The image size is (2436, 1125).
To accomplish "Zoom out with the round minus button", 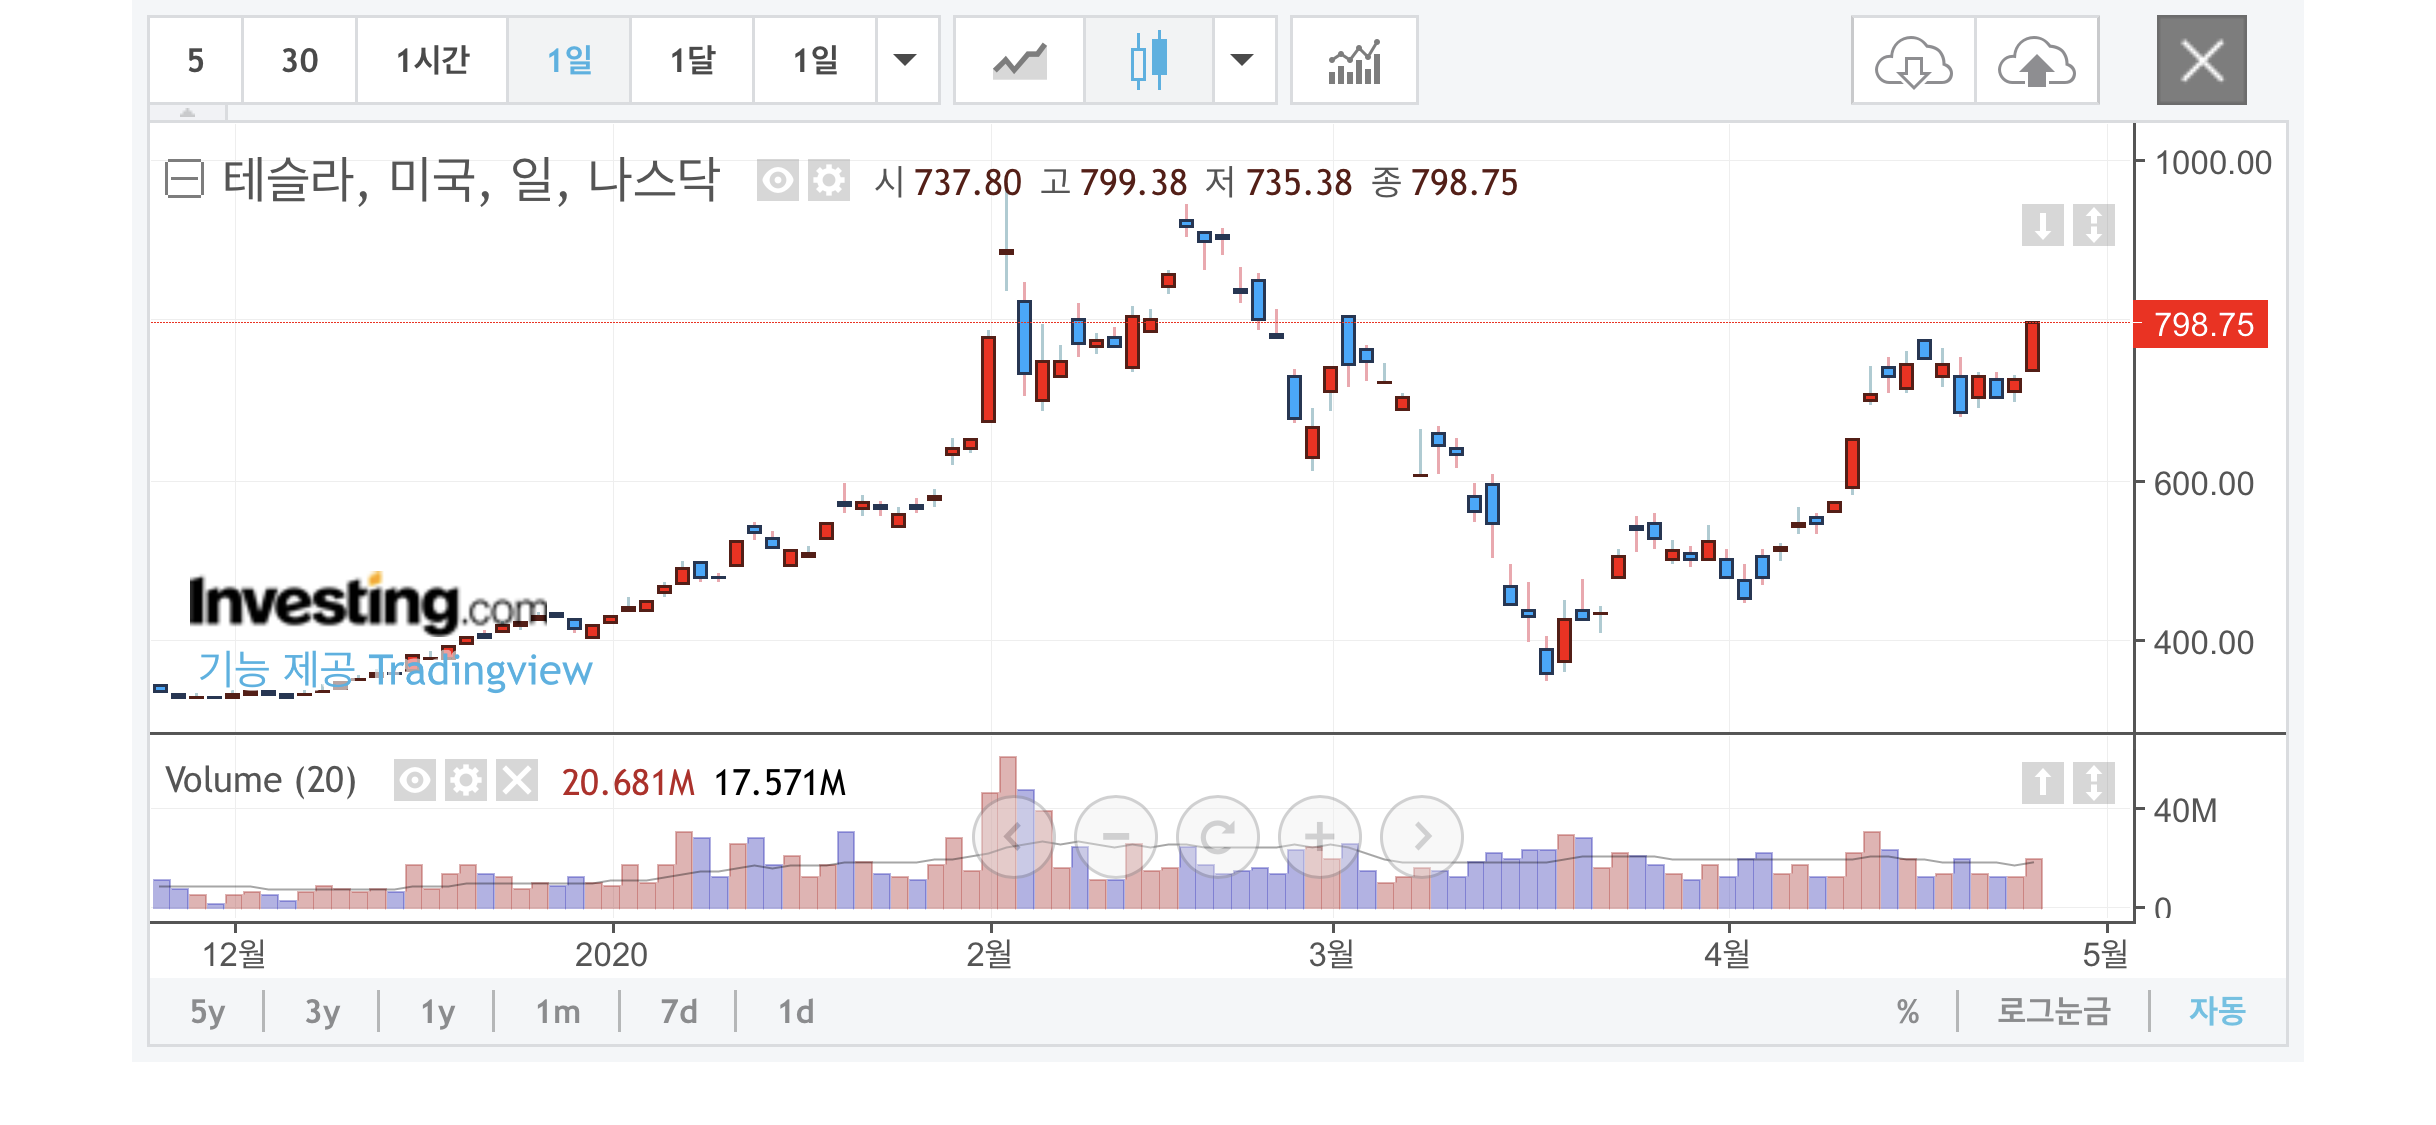I will 1116,836.
